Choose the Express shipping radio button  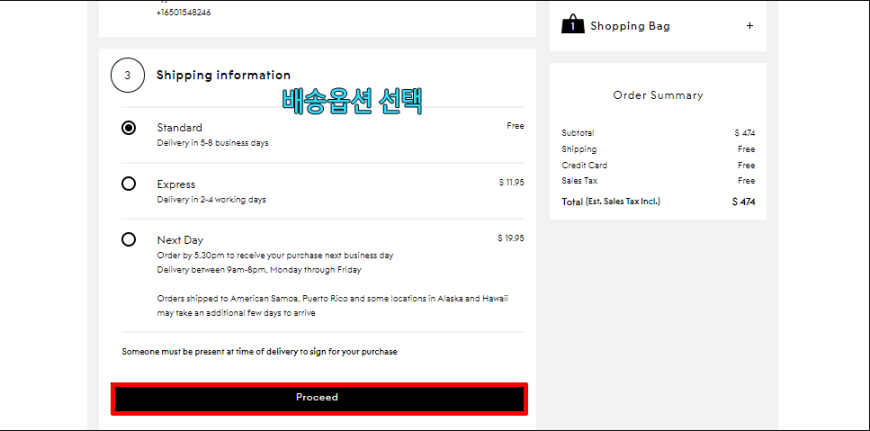(x=128, y=184)
